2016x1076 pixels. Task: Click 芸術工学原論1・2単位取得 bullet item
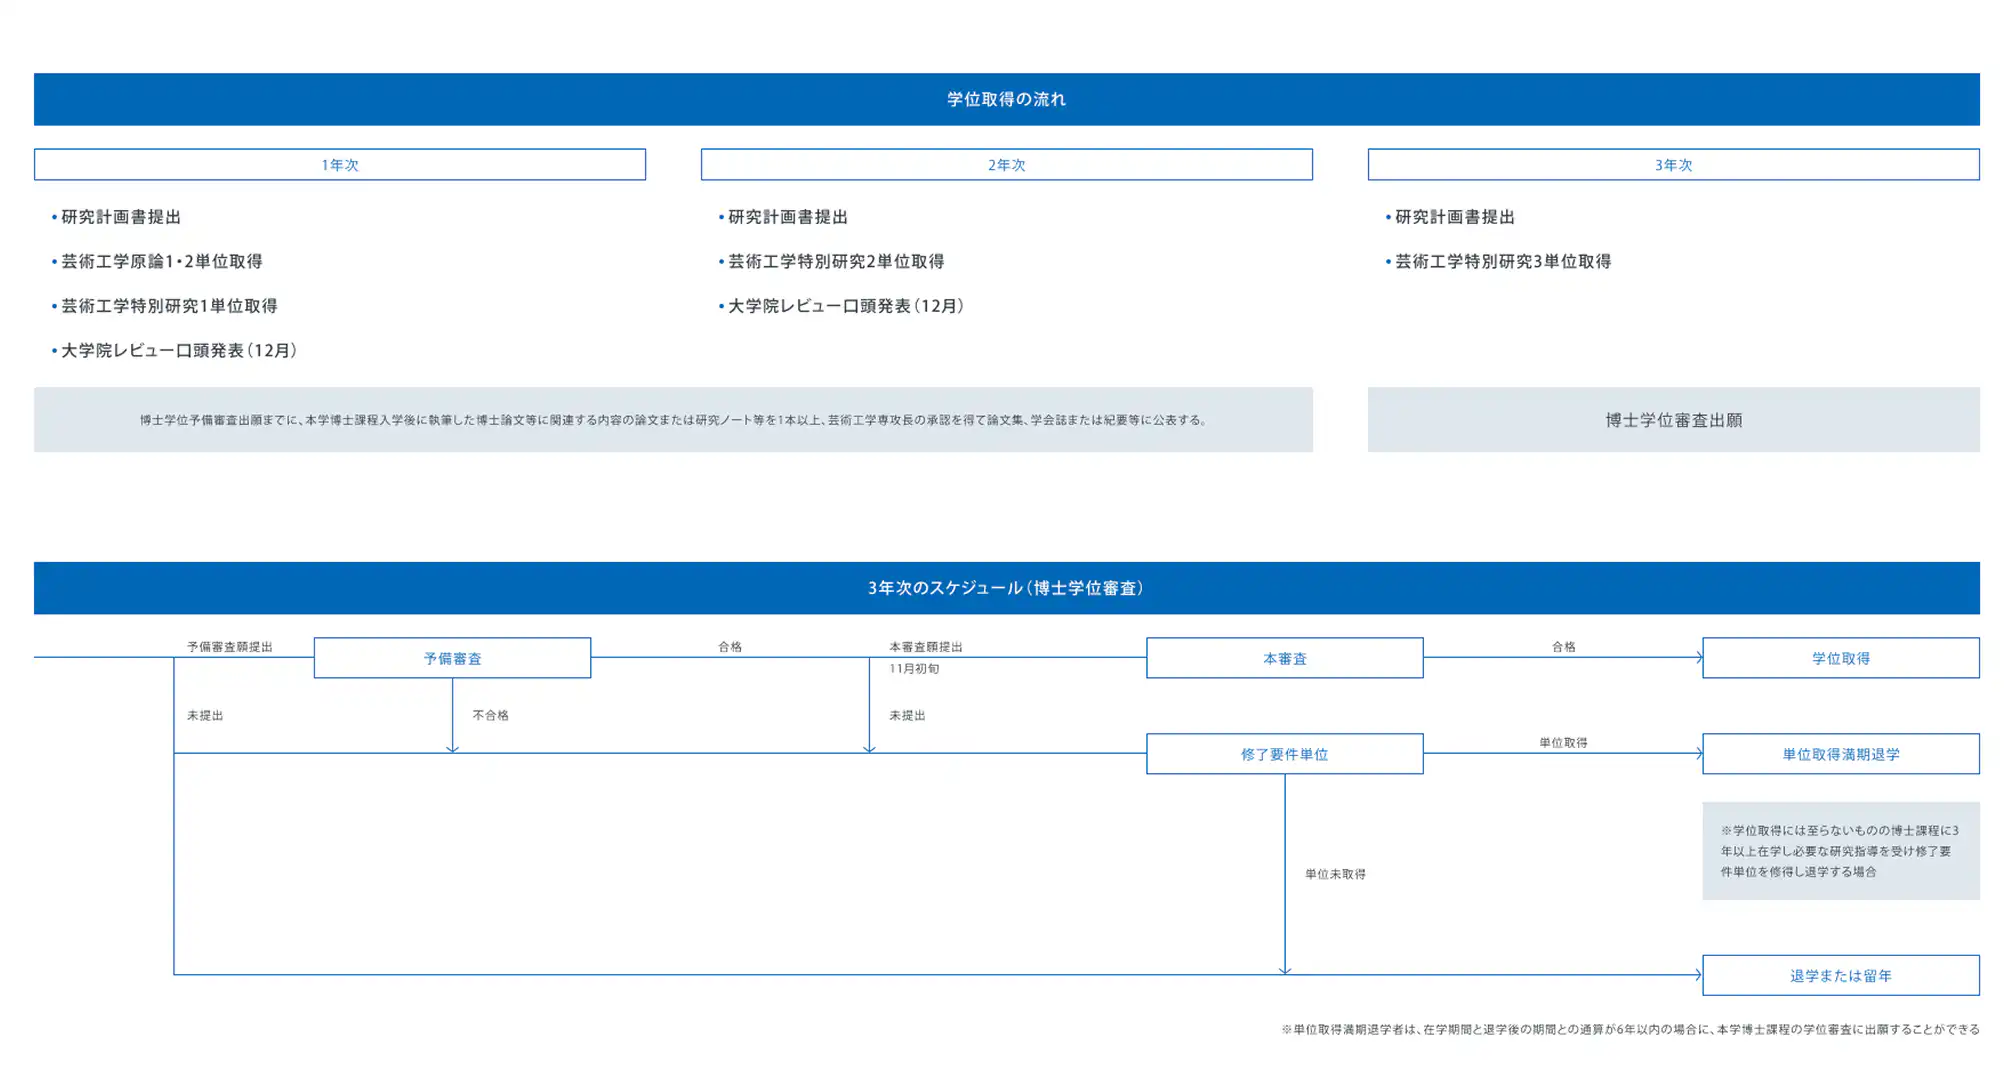[x=161, y=261]
